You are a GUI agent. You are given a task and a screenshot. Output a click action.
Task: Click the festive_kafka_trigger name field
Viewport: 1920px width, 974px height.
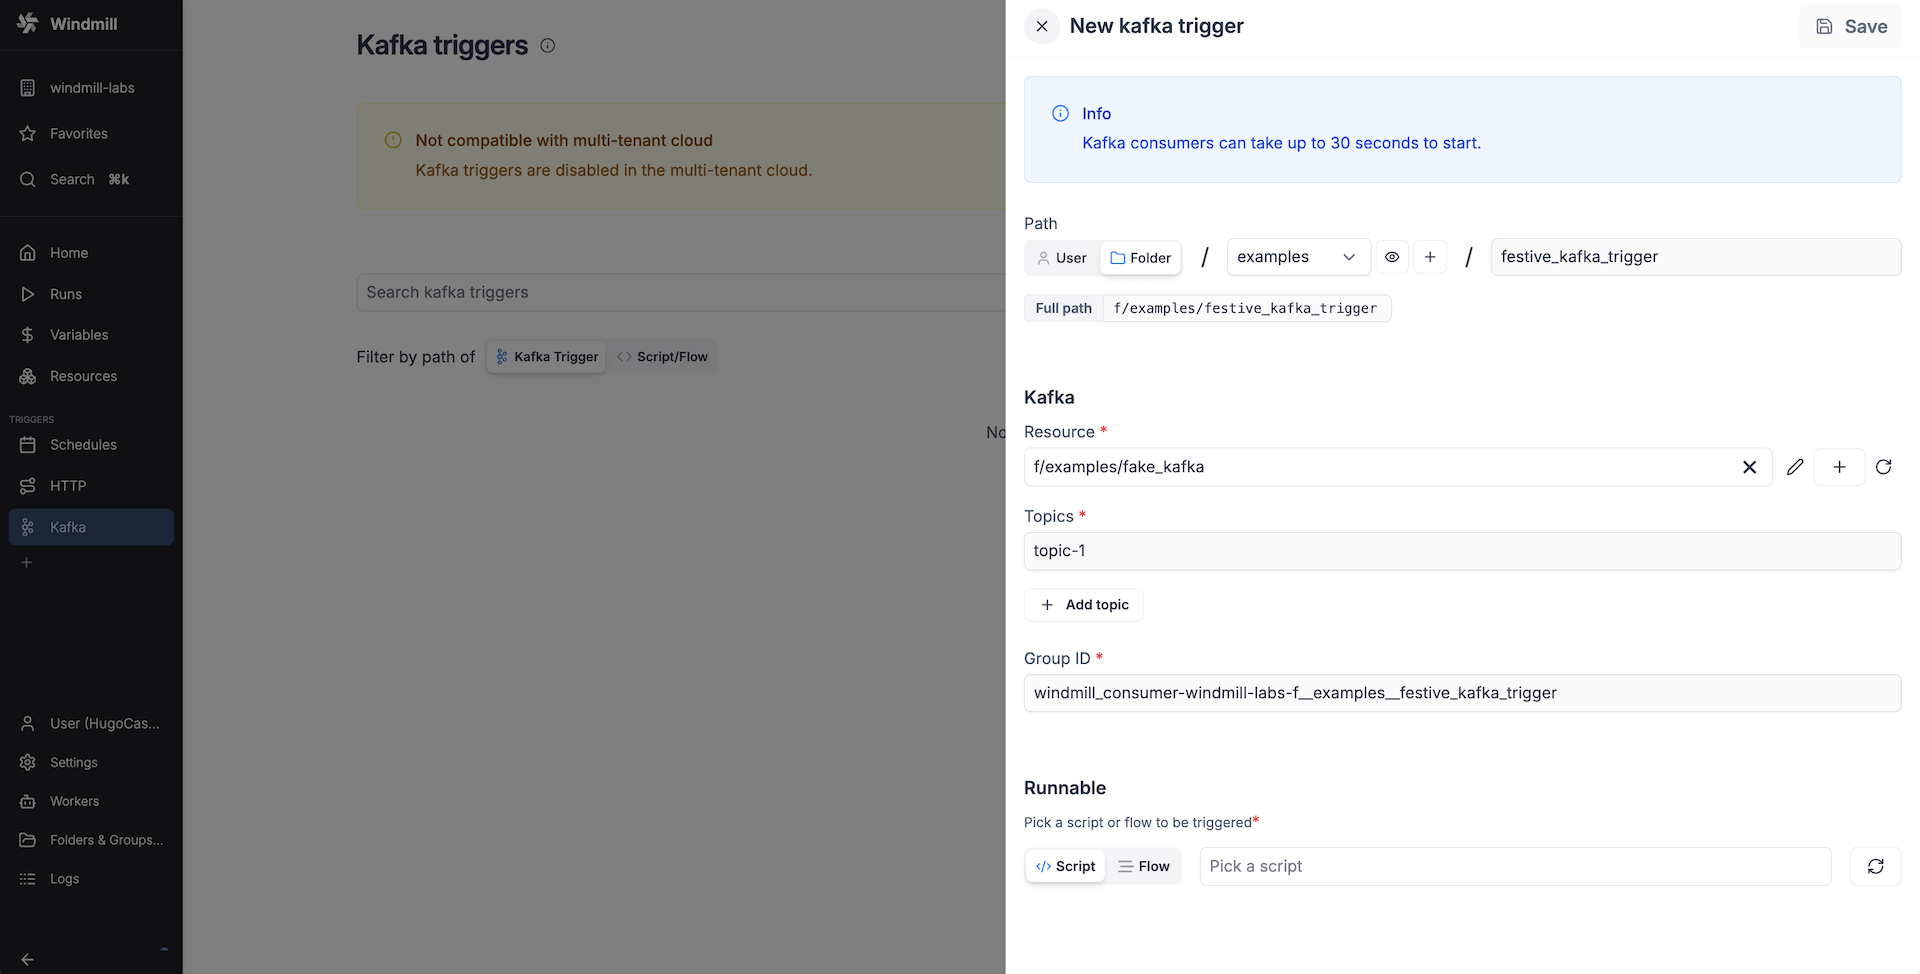[1694, 257]
